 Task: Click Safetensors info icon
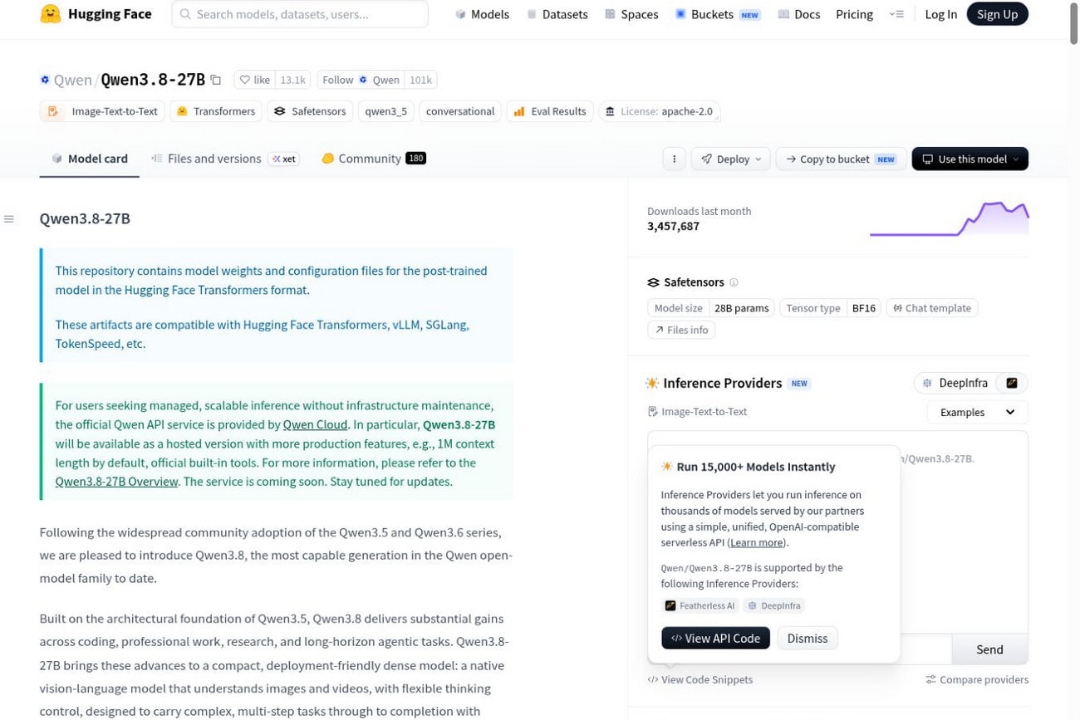(x=734, y=282)
